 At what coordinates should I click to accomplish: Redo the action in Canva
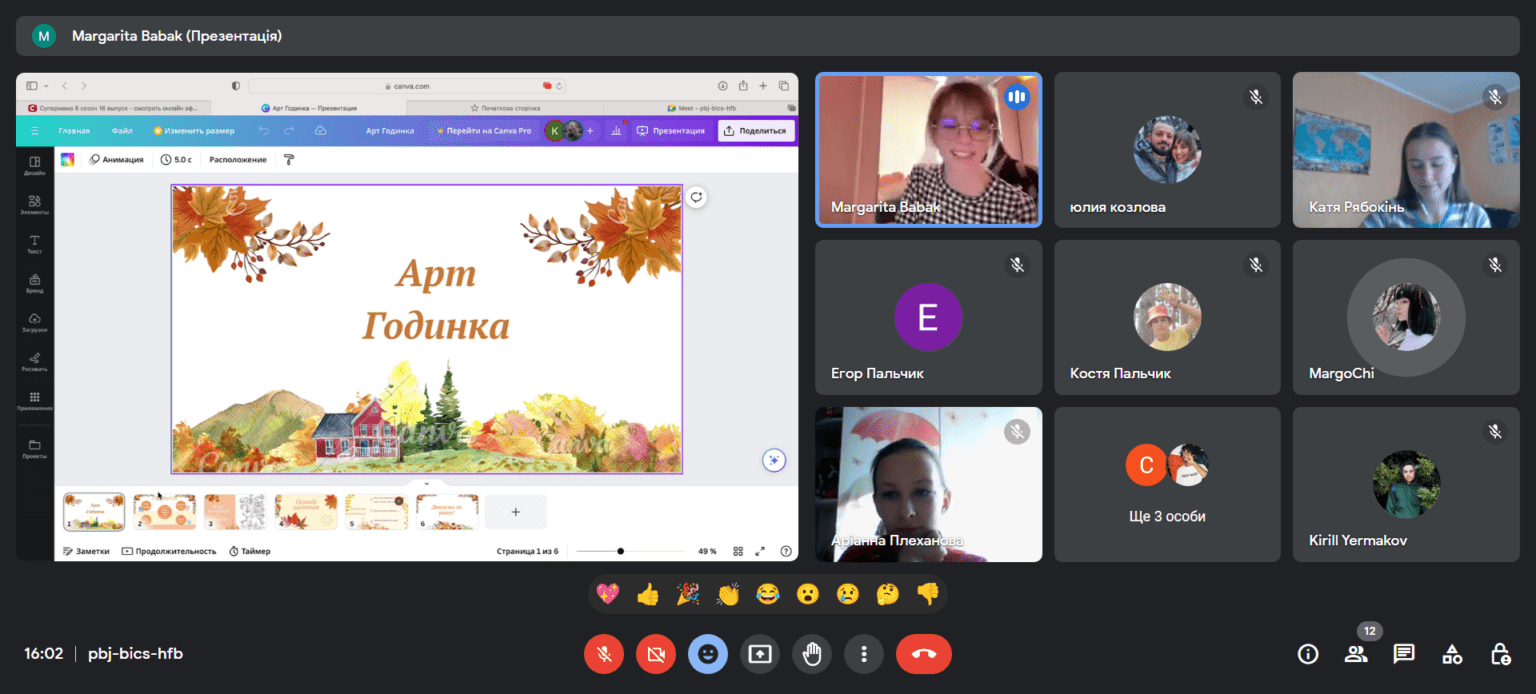tap(289, 131)
